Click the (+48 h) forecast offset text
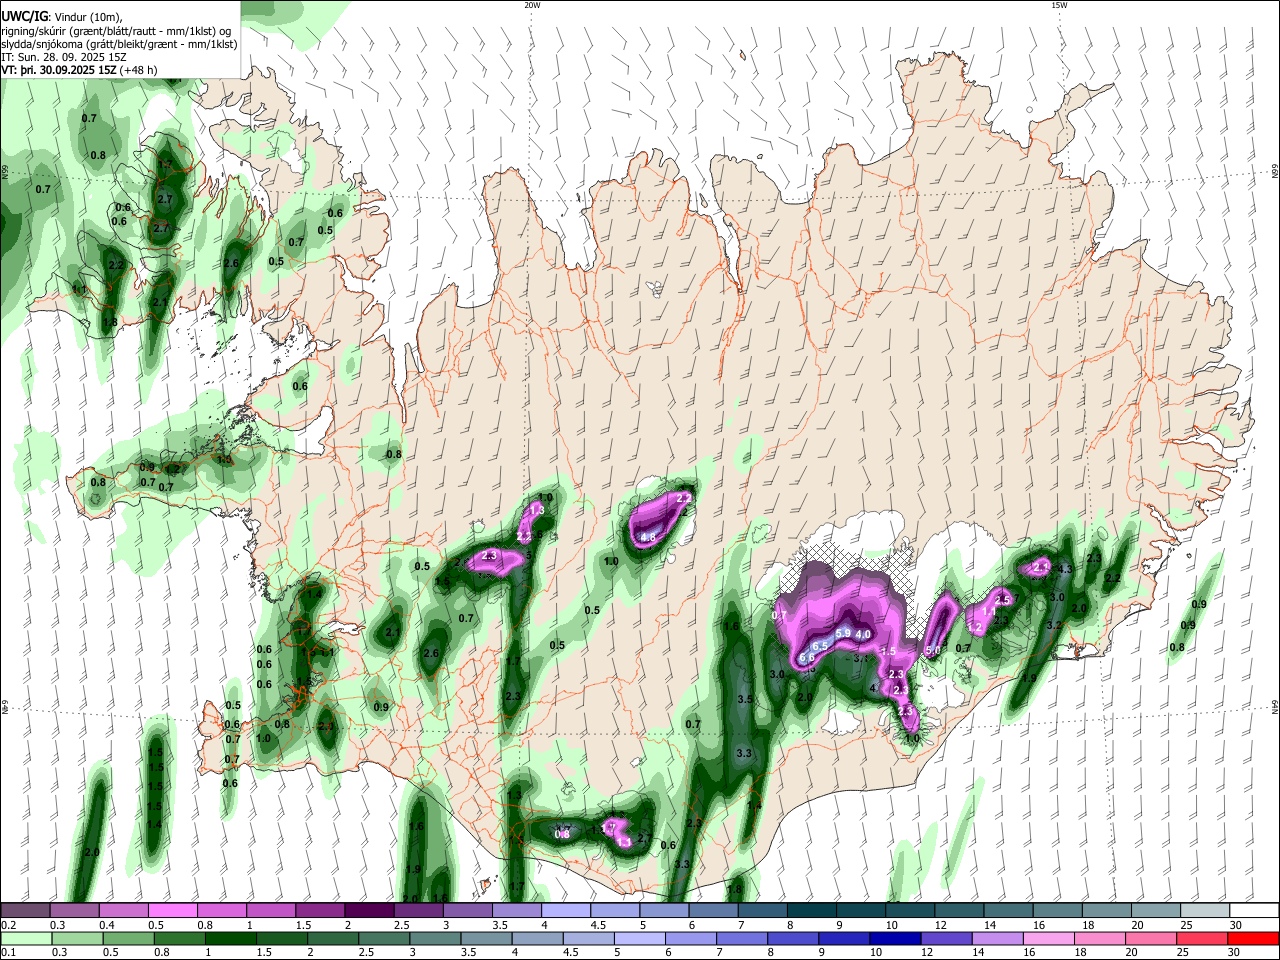Viewport: 1280px width, 960px height. point(138,70)
